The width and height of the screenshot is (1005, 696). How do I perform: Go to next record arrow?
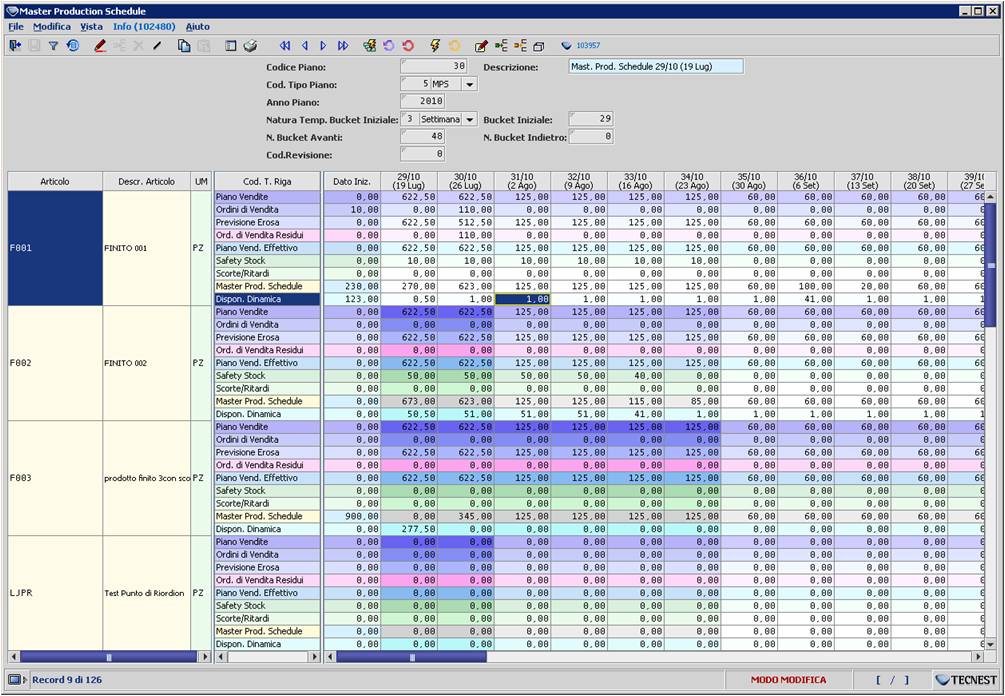coord(324,46)
